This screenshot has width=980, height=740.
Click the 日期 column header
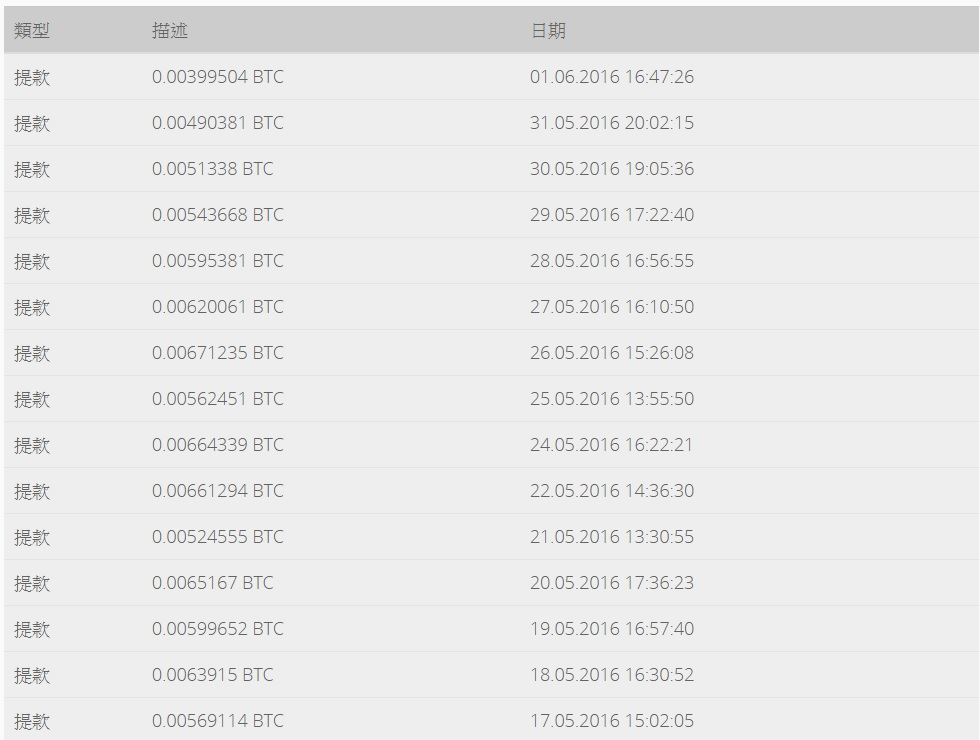548,31
